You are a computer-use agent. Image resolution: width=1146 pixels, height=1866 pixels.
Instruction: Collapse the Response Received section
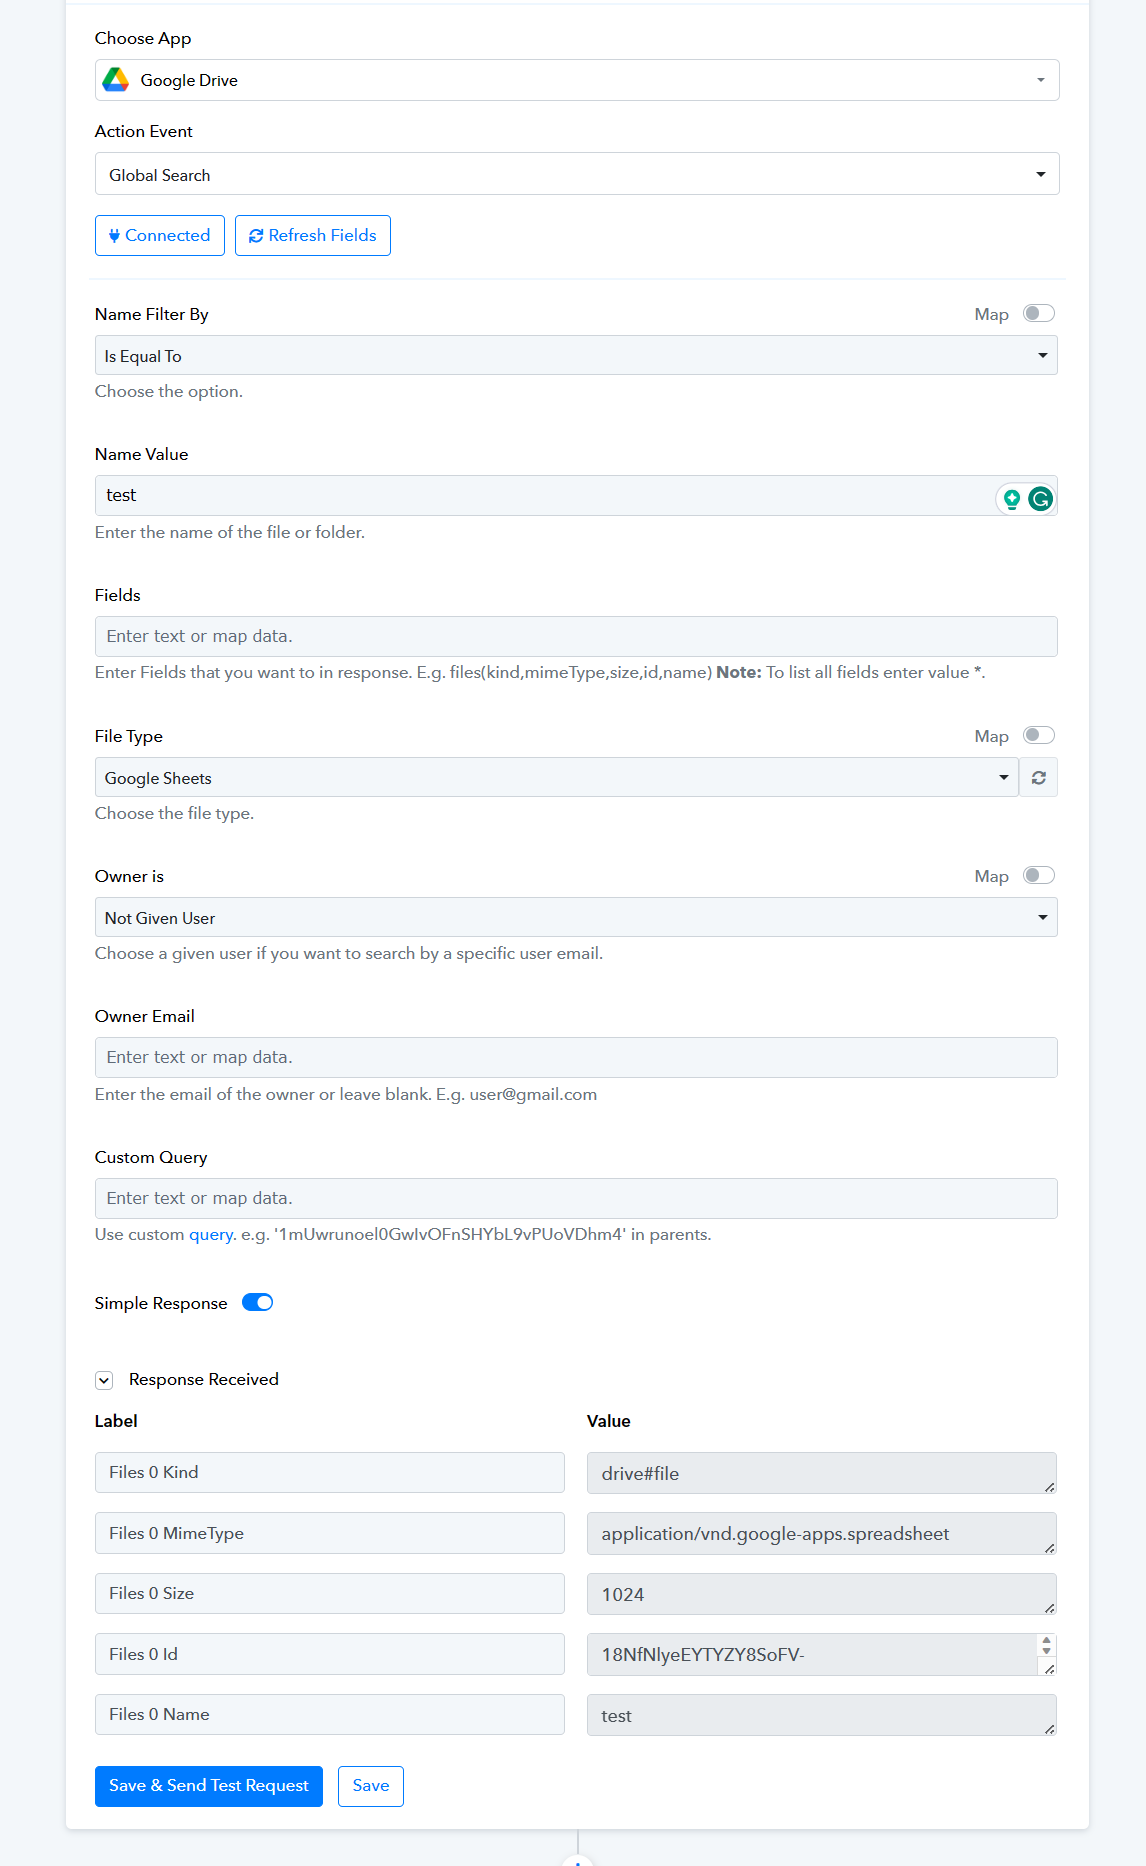point(104,1380)
